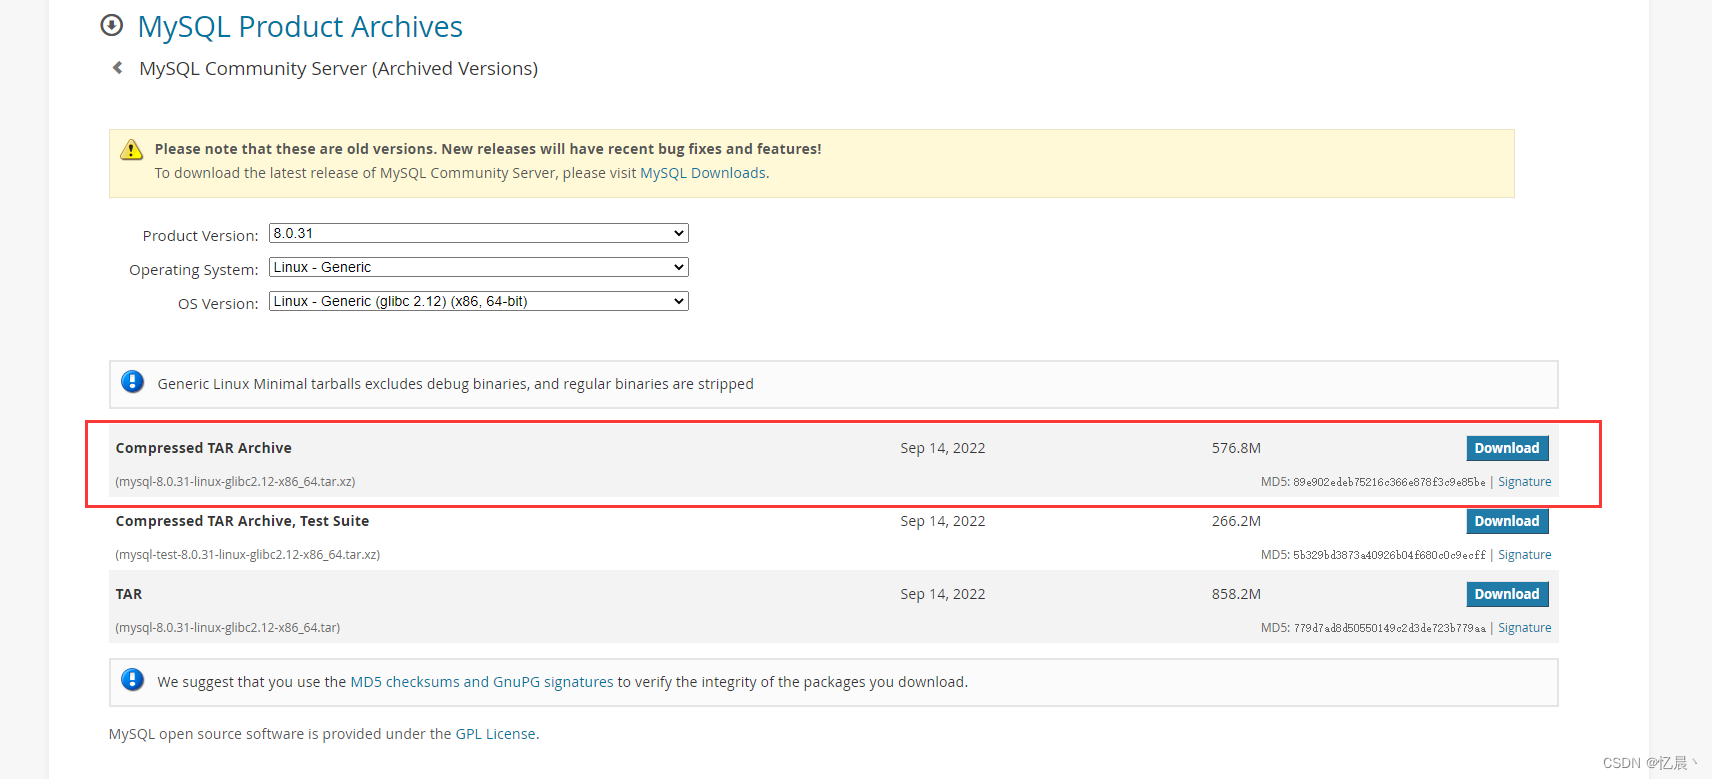Click MySQL Community Server (Archived Versions) title
This screenshot has width=1712, height=779.
coord(338,68)
